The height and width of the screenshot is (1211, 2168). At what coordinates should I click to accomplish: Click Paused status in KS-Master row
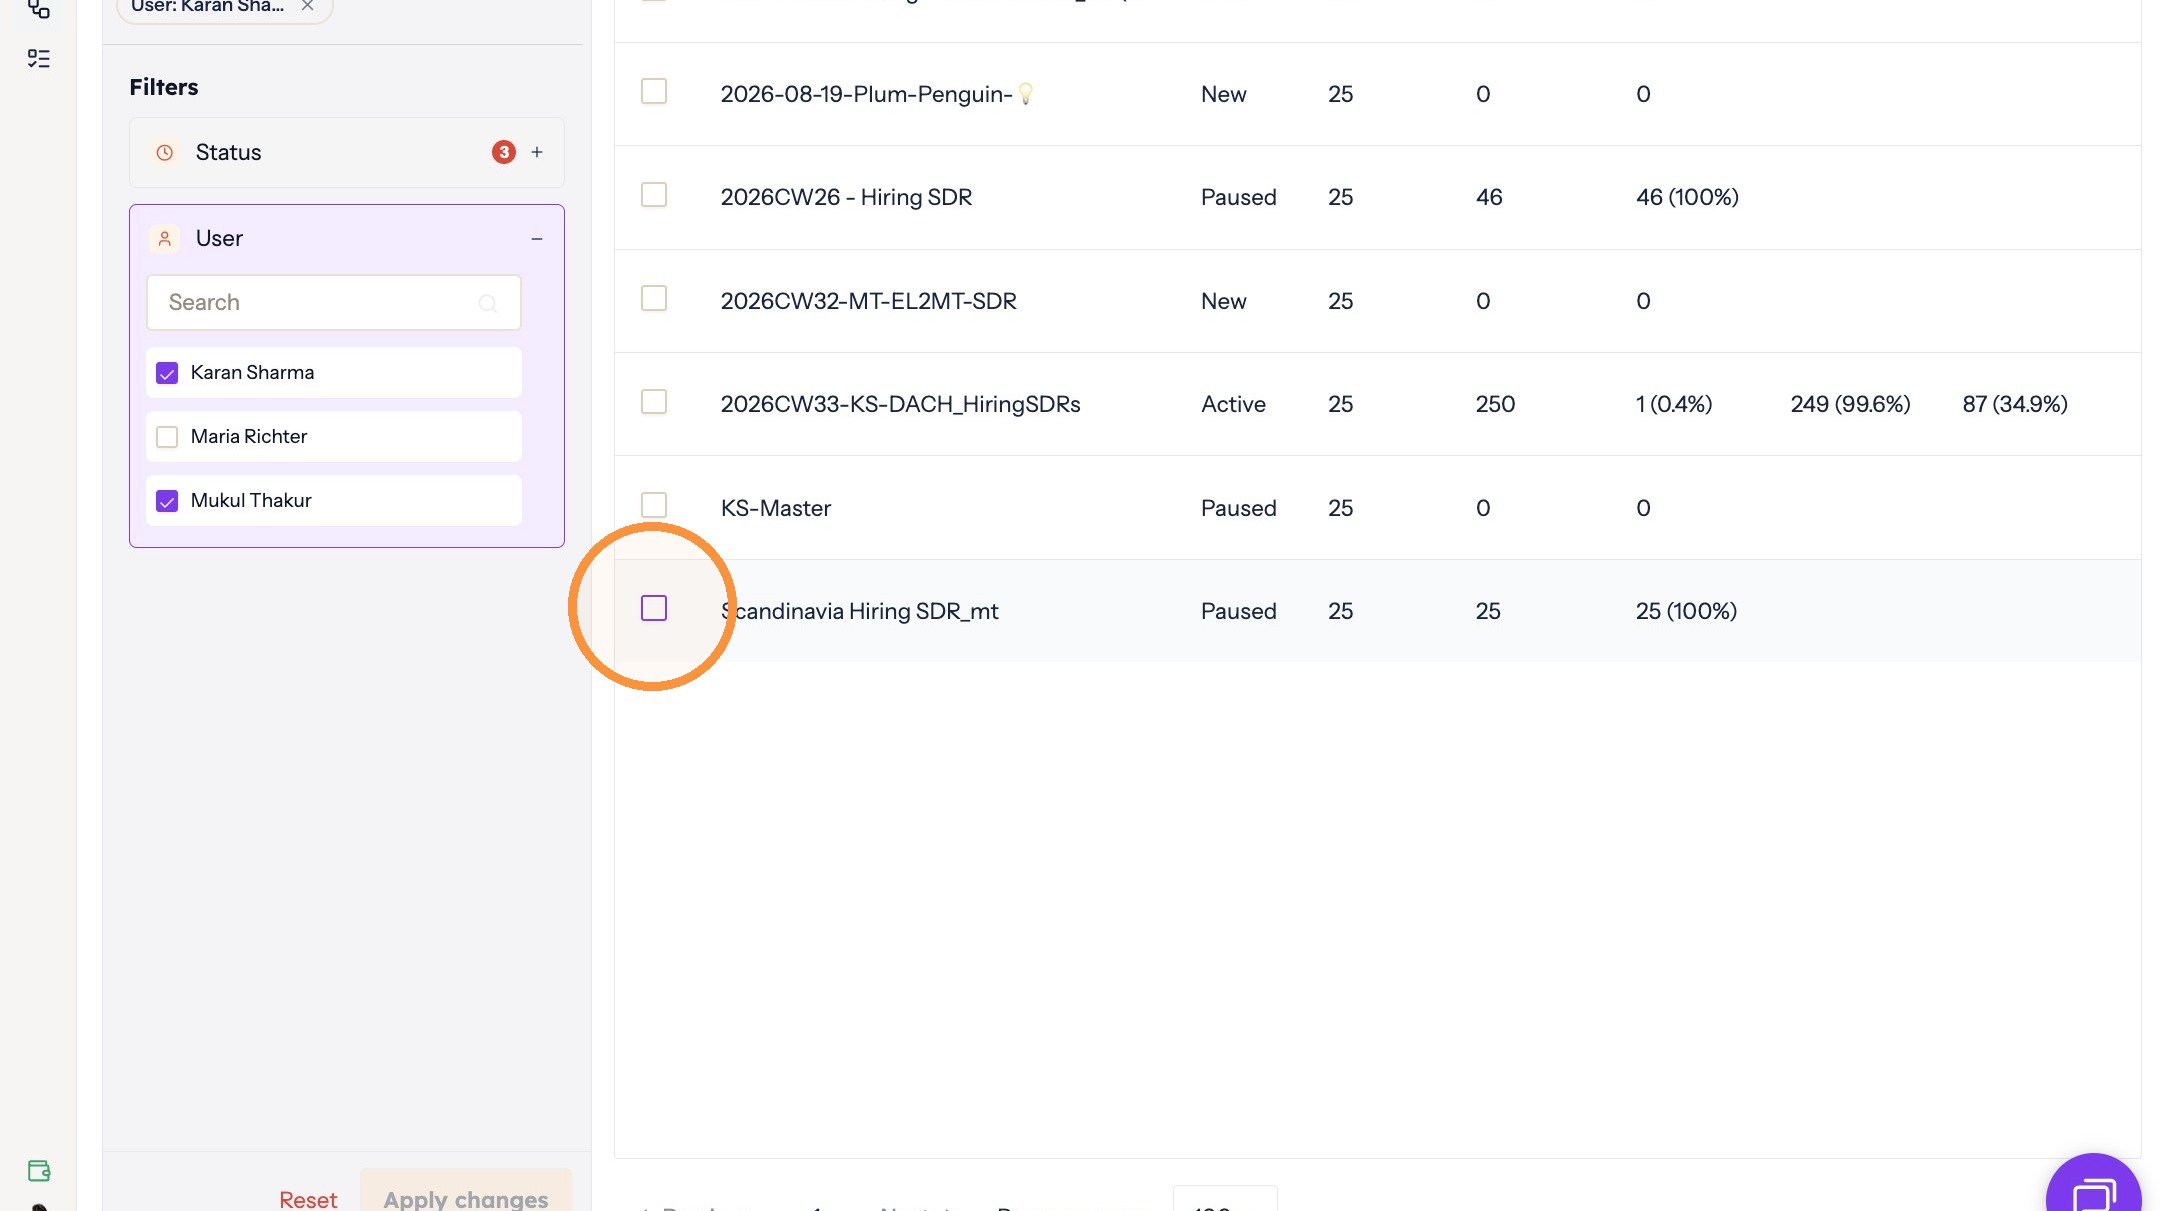click(1238, 508)
